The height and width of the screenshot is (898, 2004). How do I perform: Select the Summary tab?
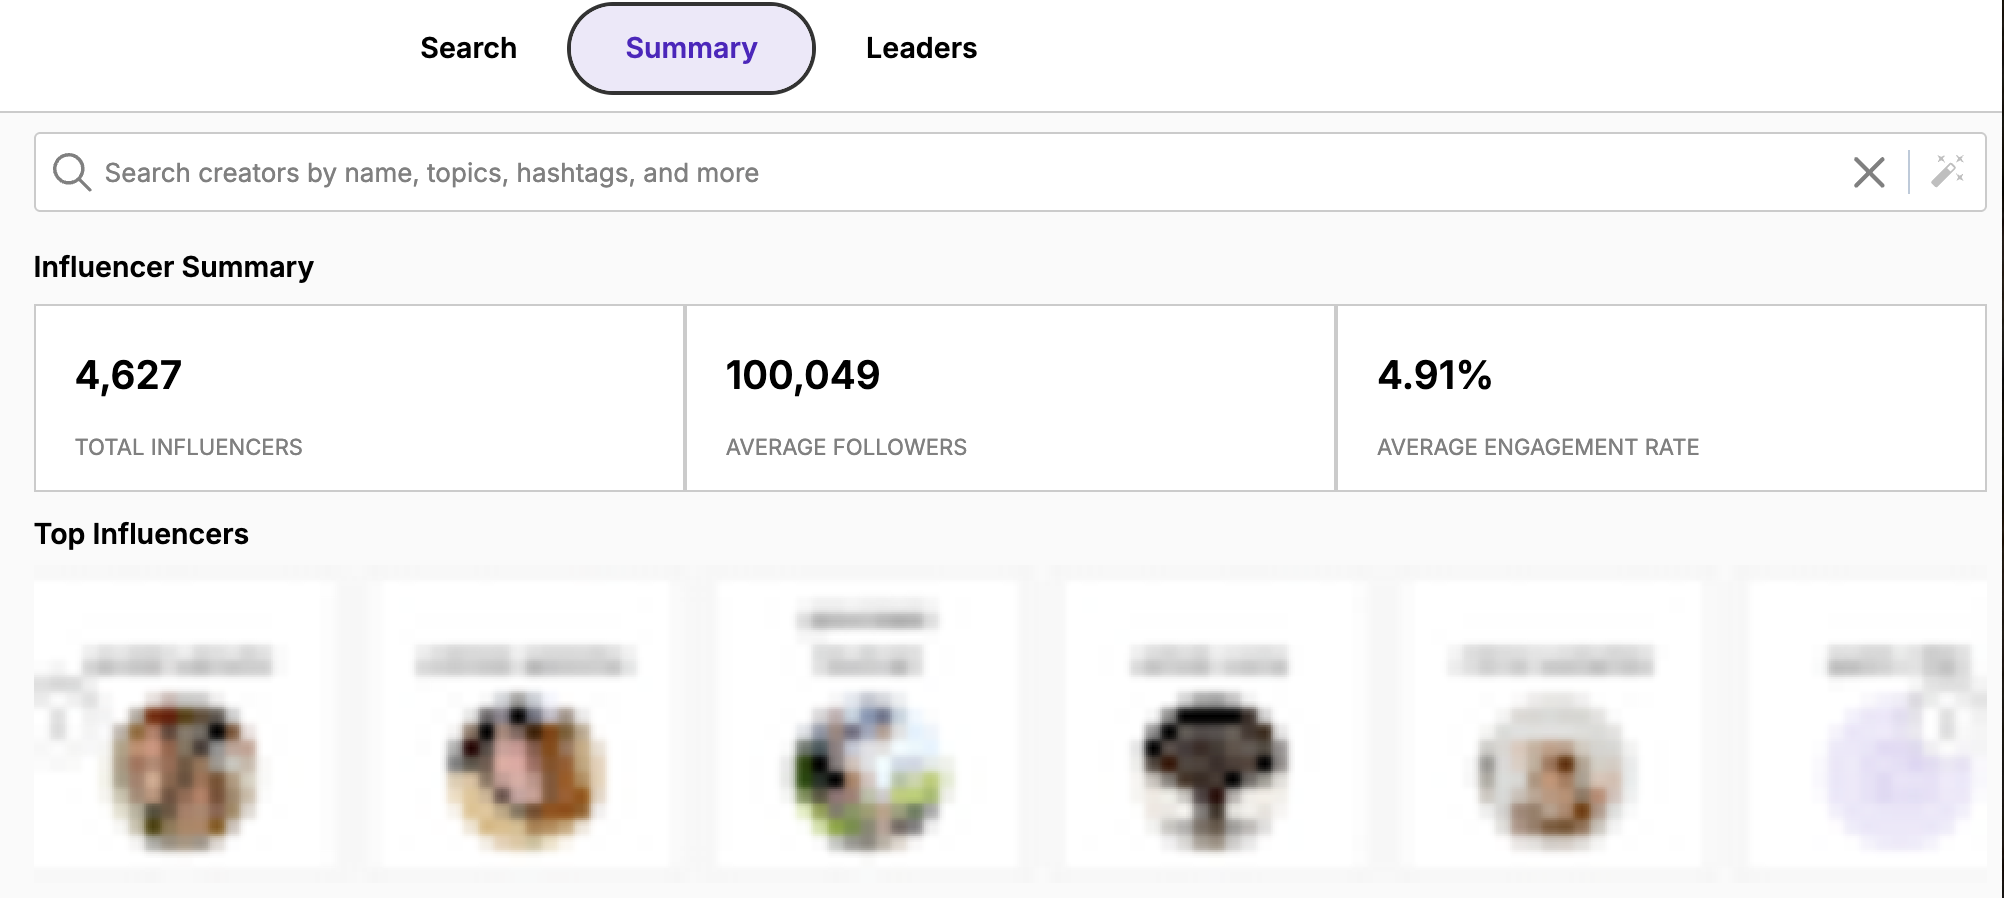[691, 48]
